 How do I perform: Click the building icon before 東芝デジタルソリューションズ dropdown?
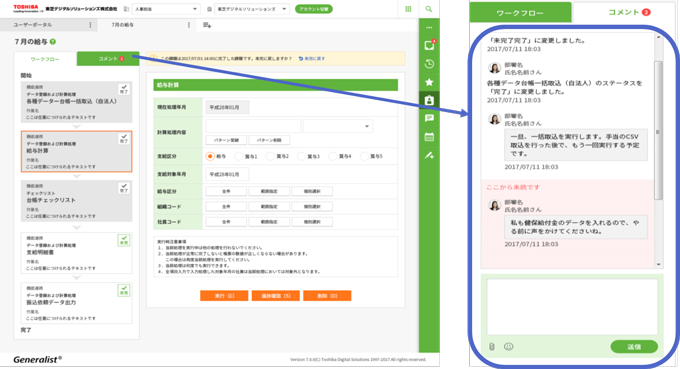209,9
